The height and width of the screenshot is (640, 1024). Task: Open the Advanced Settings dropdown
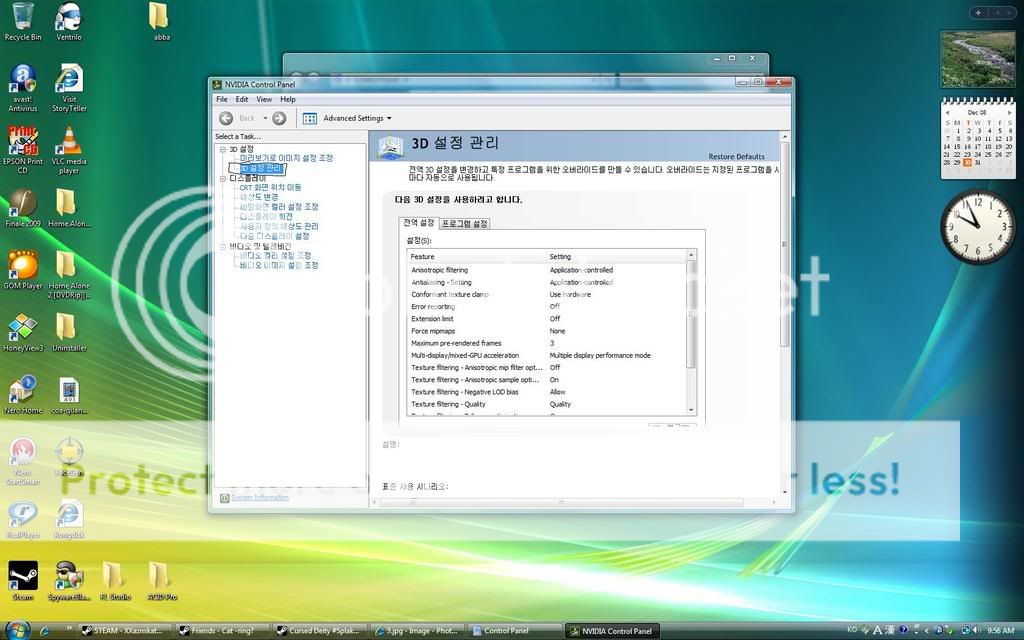357,118
